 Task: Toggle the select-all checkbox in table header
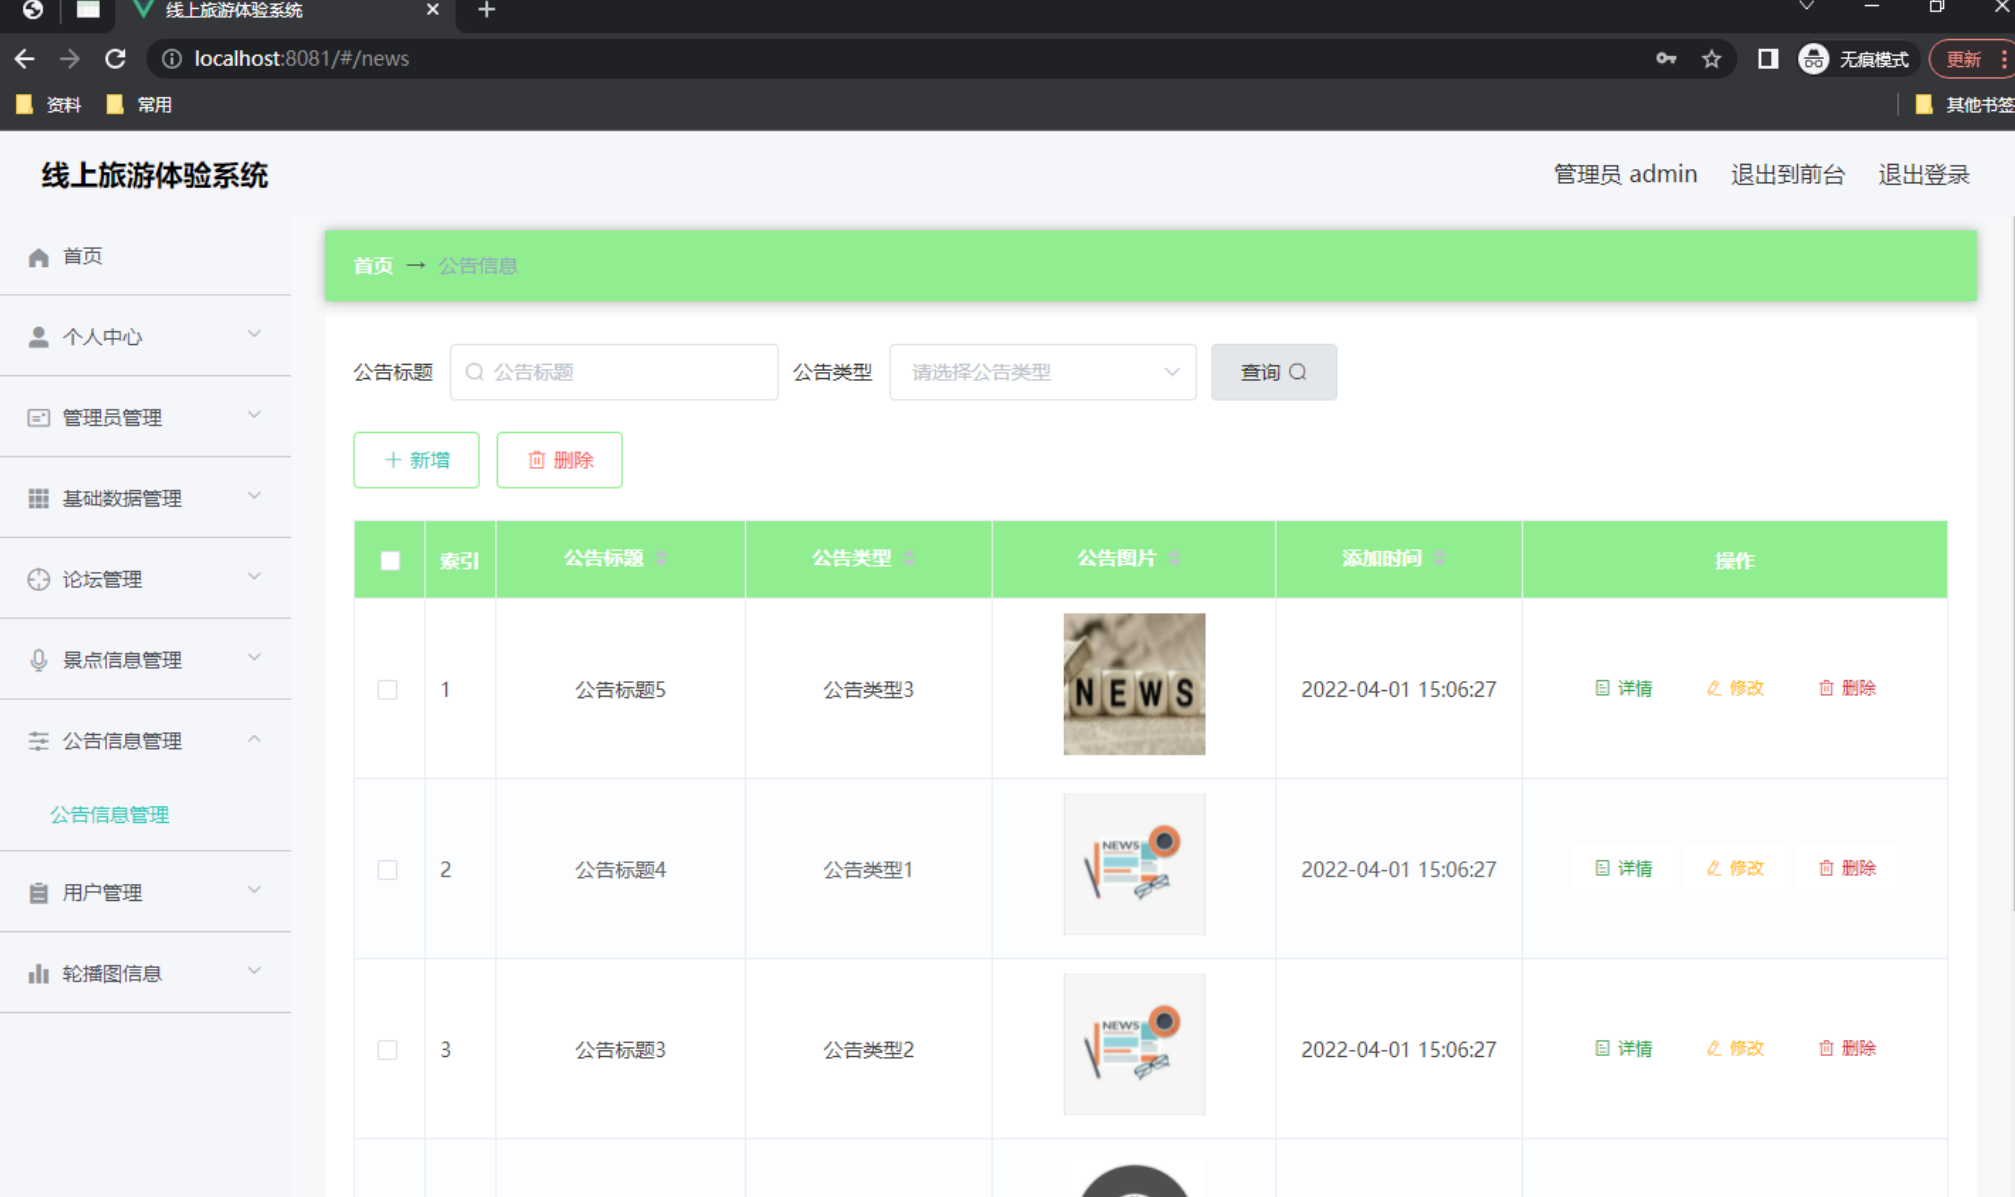coord(390,561)
